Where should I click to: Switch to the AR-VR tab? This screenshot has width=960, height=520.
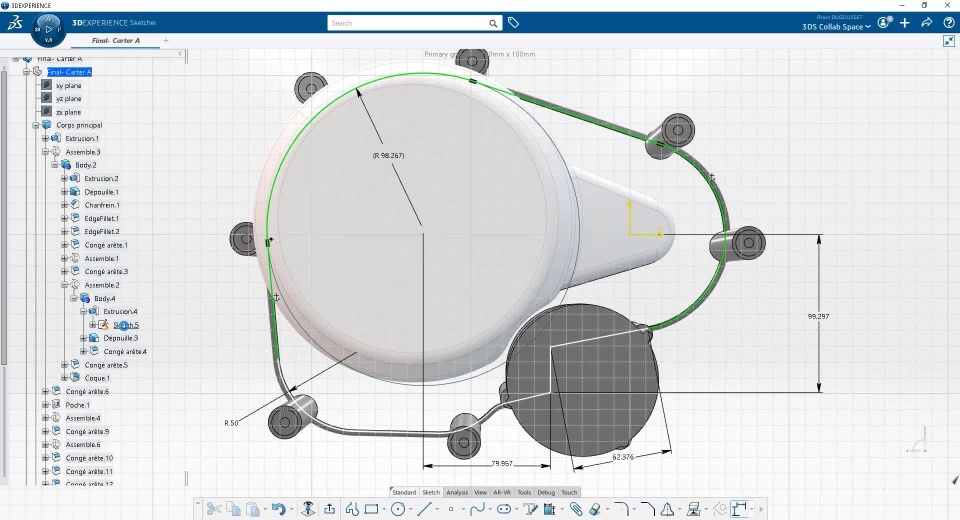tap(502, 492)
